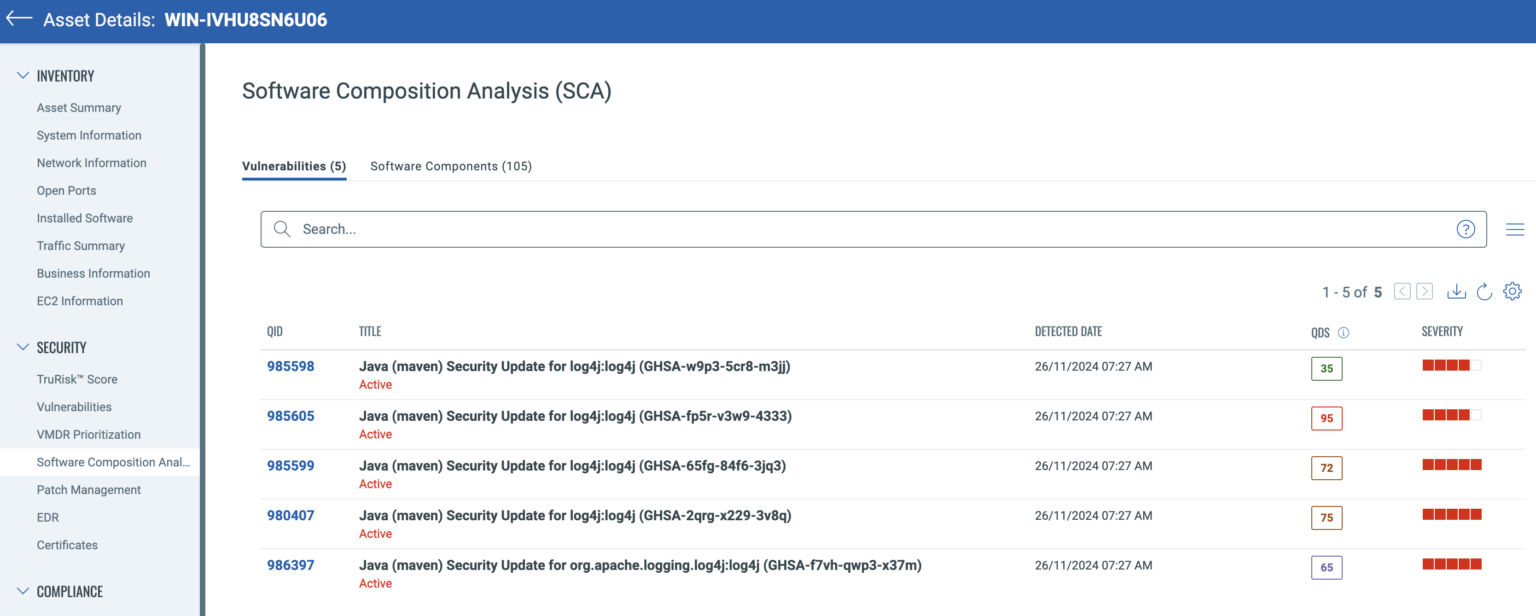Click the next page arrow

pyautogui.click(x=1424, y=291)
